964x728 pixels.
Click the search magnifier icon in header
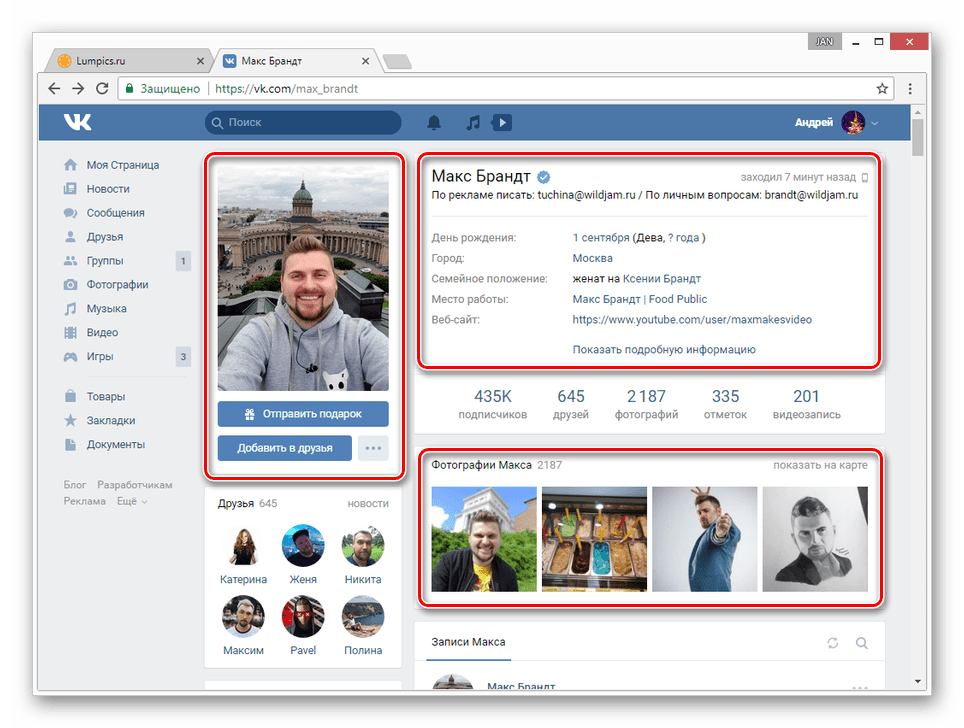[x=217, y=123]
